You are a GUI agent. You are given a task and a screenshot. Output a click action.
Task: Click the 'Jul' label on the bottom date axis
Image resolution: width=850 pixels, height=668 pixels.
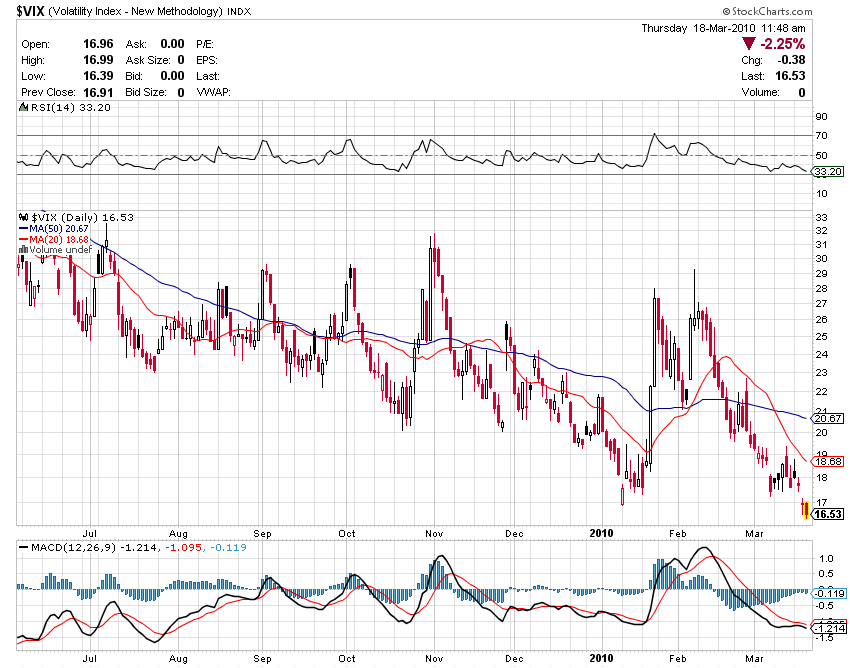coord(89,658)
